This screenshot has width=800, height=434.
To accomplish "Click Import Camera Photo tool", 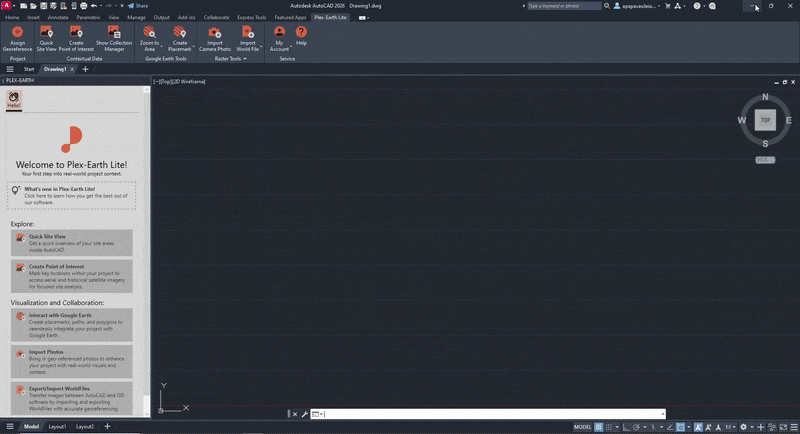I will click(215, 39).
